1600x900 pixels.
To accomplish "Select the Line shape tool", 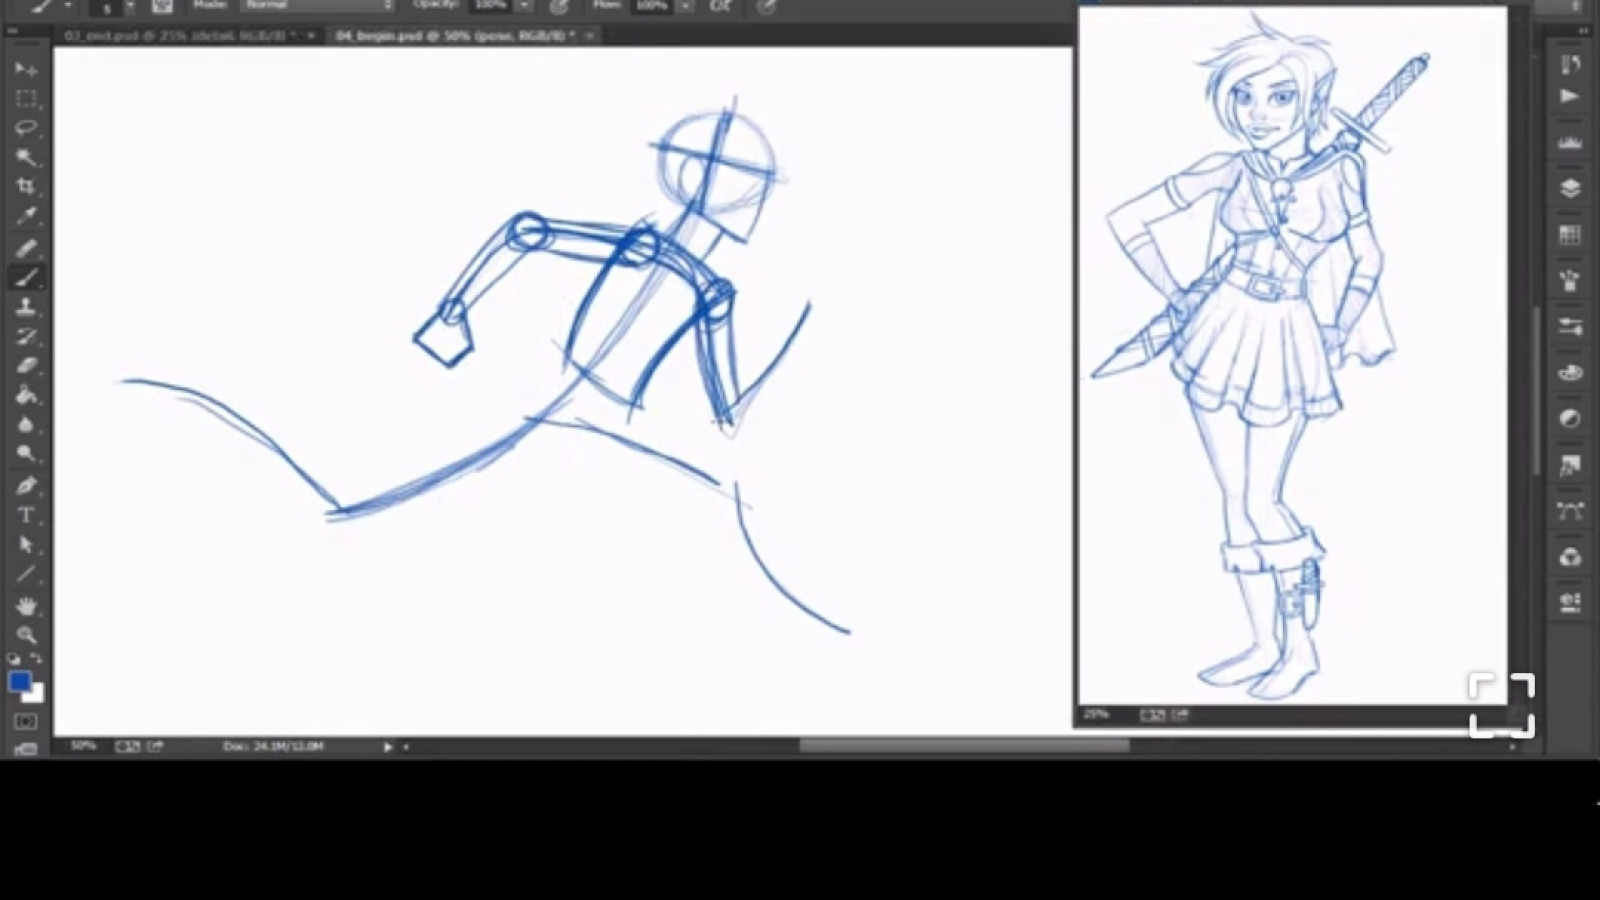I will pos(26,574).
